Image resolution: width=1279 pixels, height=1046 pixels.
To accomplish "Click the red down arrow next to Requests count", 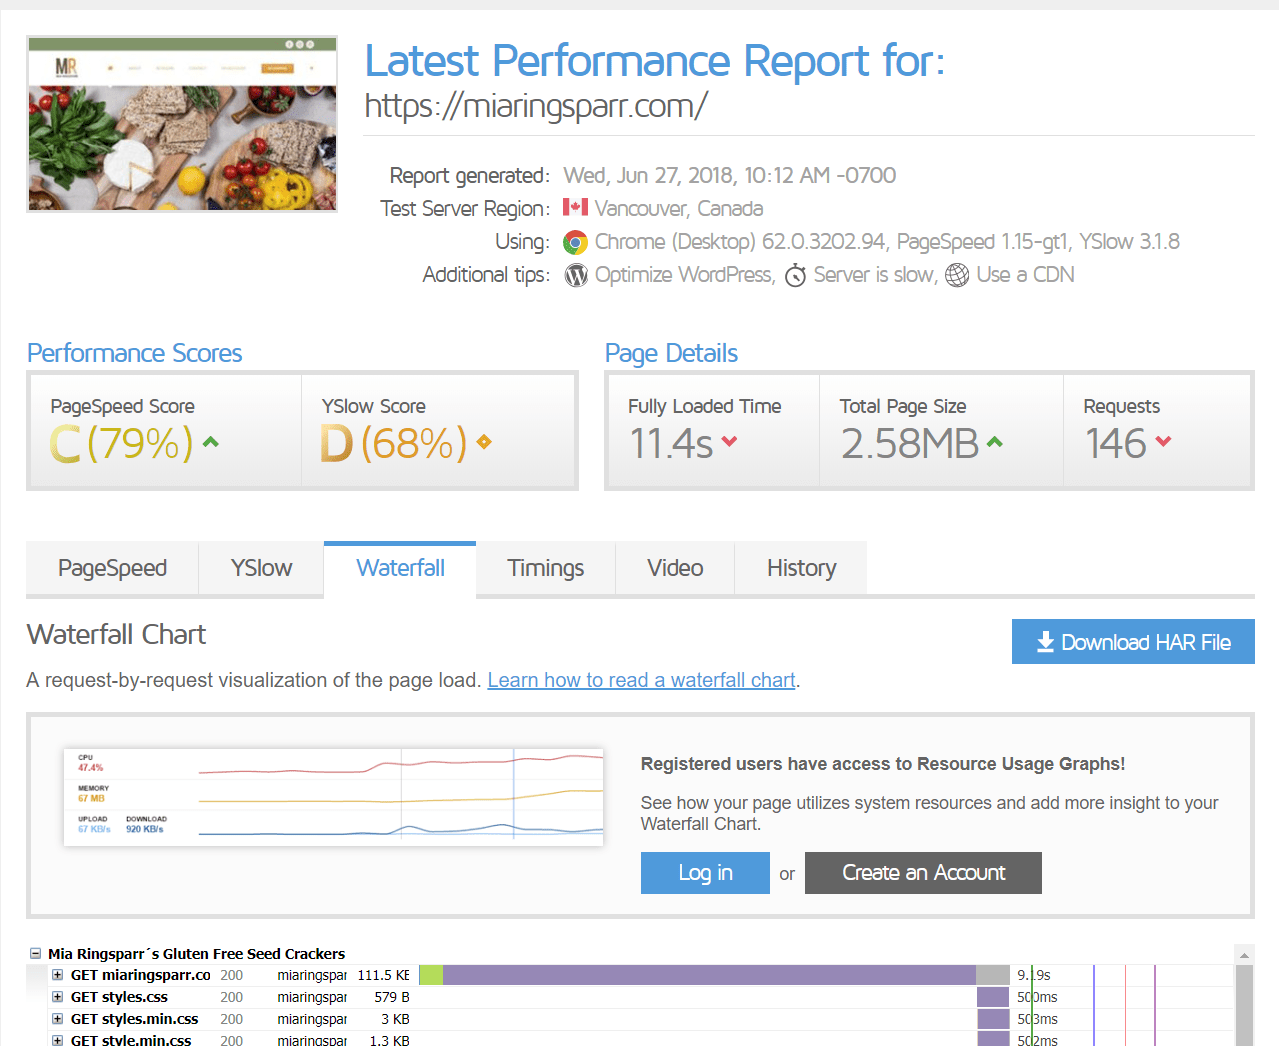I will 1163,442.
